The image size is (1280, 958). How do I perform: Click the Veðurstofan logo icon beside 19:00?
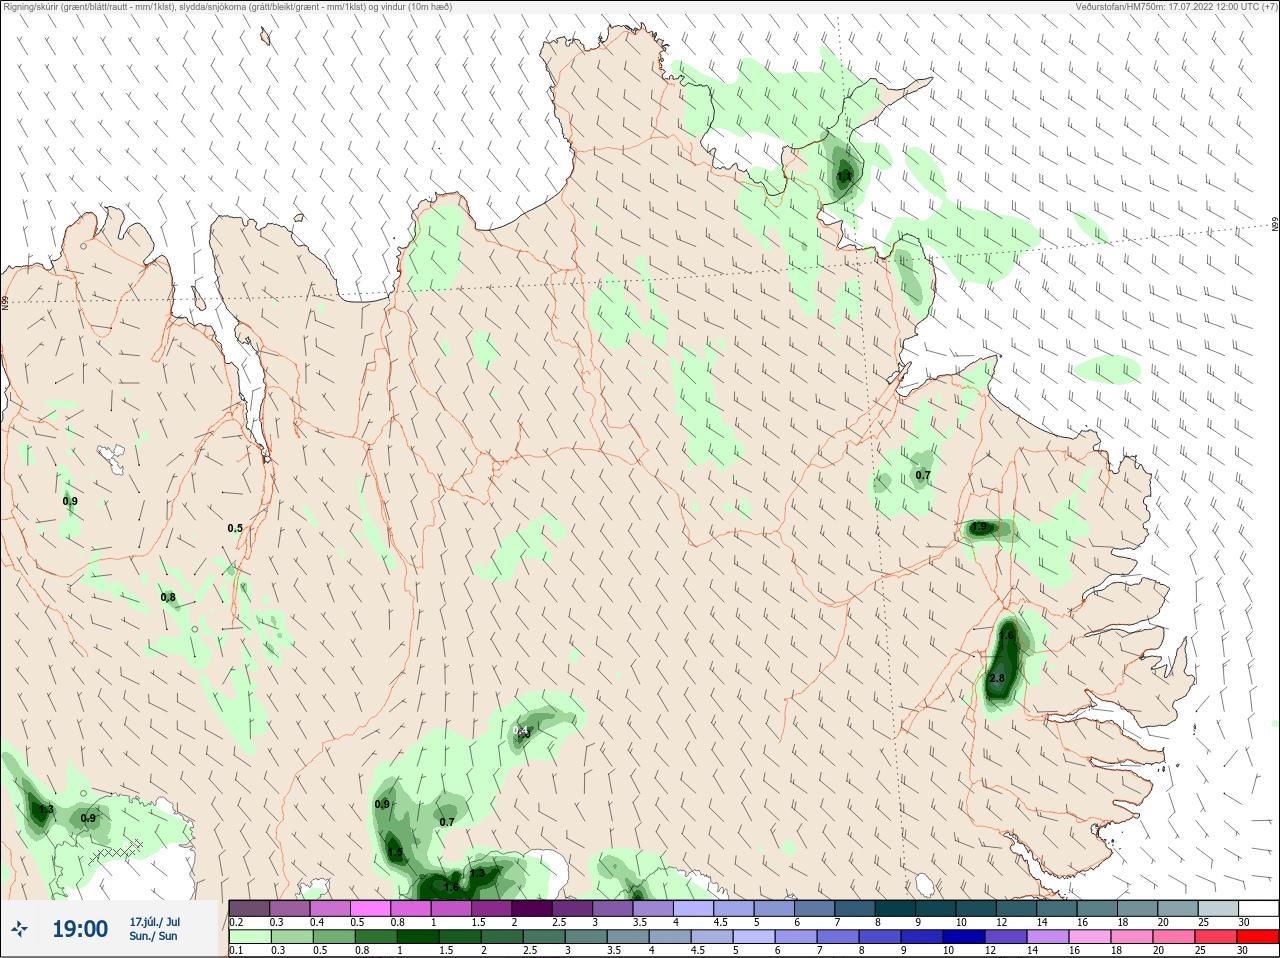click(19, 929)
